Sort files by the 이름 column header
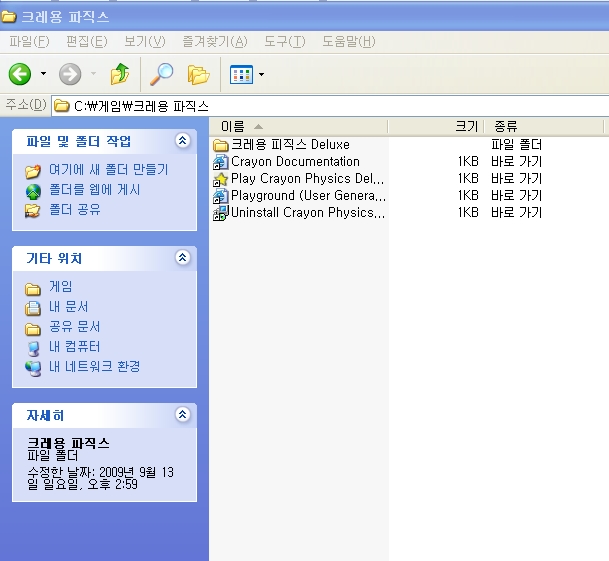The height and width of the screenshot is (561, 609). [300, 126]
